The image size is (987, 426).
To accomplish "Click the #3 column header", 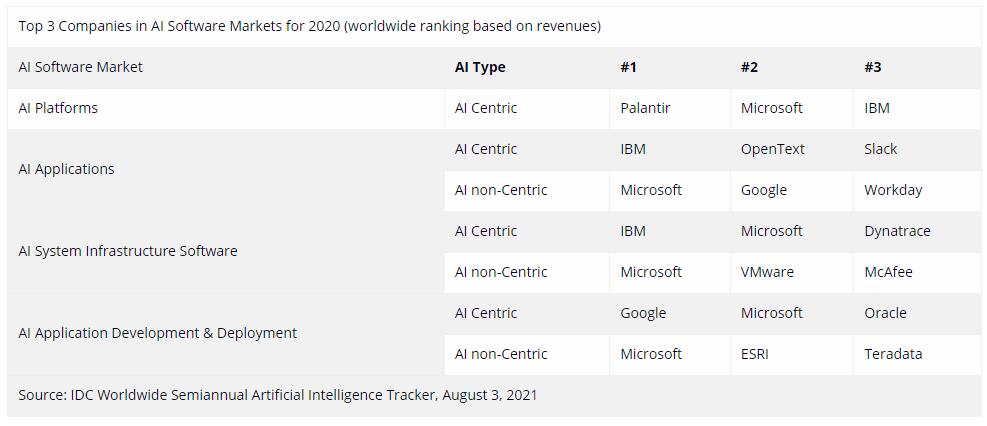I will (x=873, y=67).
